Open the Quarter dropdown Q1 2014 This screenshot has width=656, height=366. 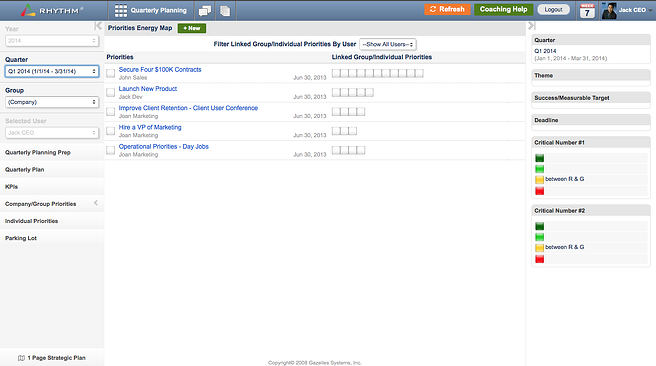tap(52, 71)
